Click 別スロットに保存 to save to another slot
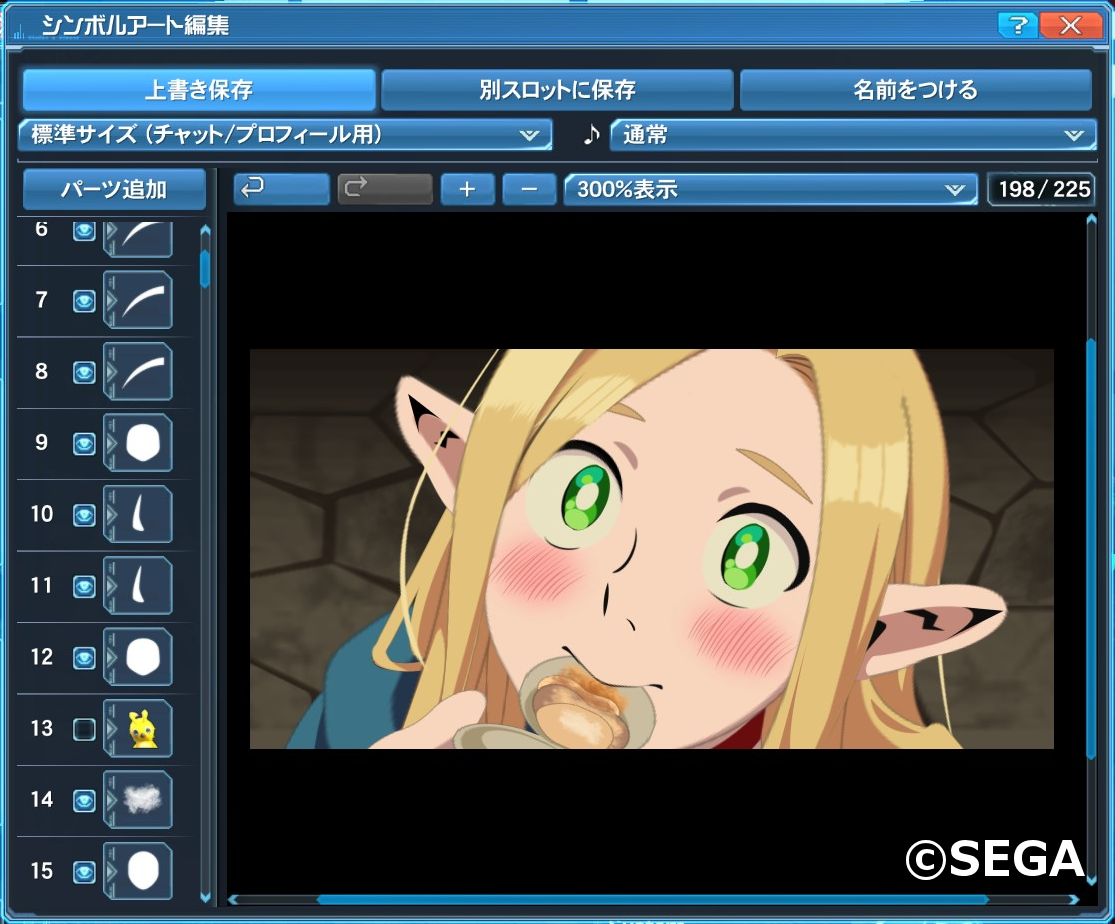This screenshot has width=1115, height=924. tap(558, 90)
